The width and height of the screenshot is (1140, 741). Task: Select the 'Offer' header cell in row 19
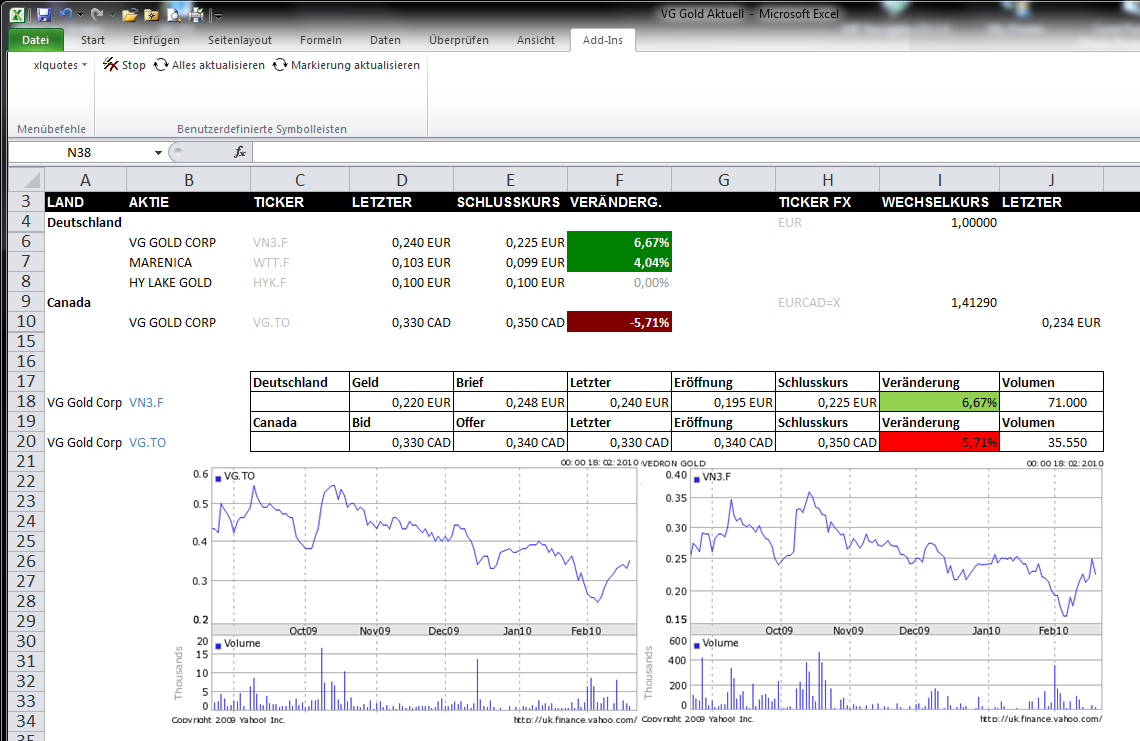(x=510, y=422)
